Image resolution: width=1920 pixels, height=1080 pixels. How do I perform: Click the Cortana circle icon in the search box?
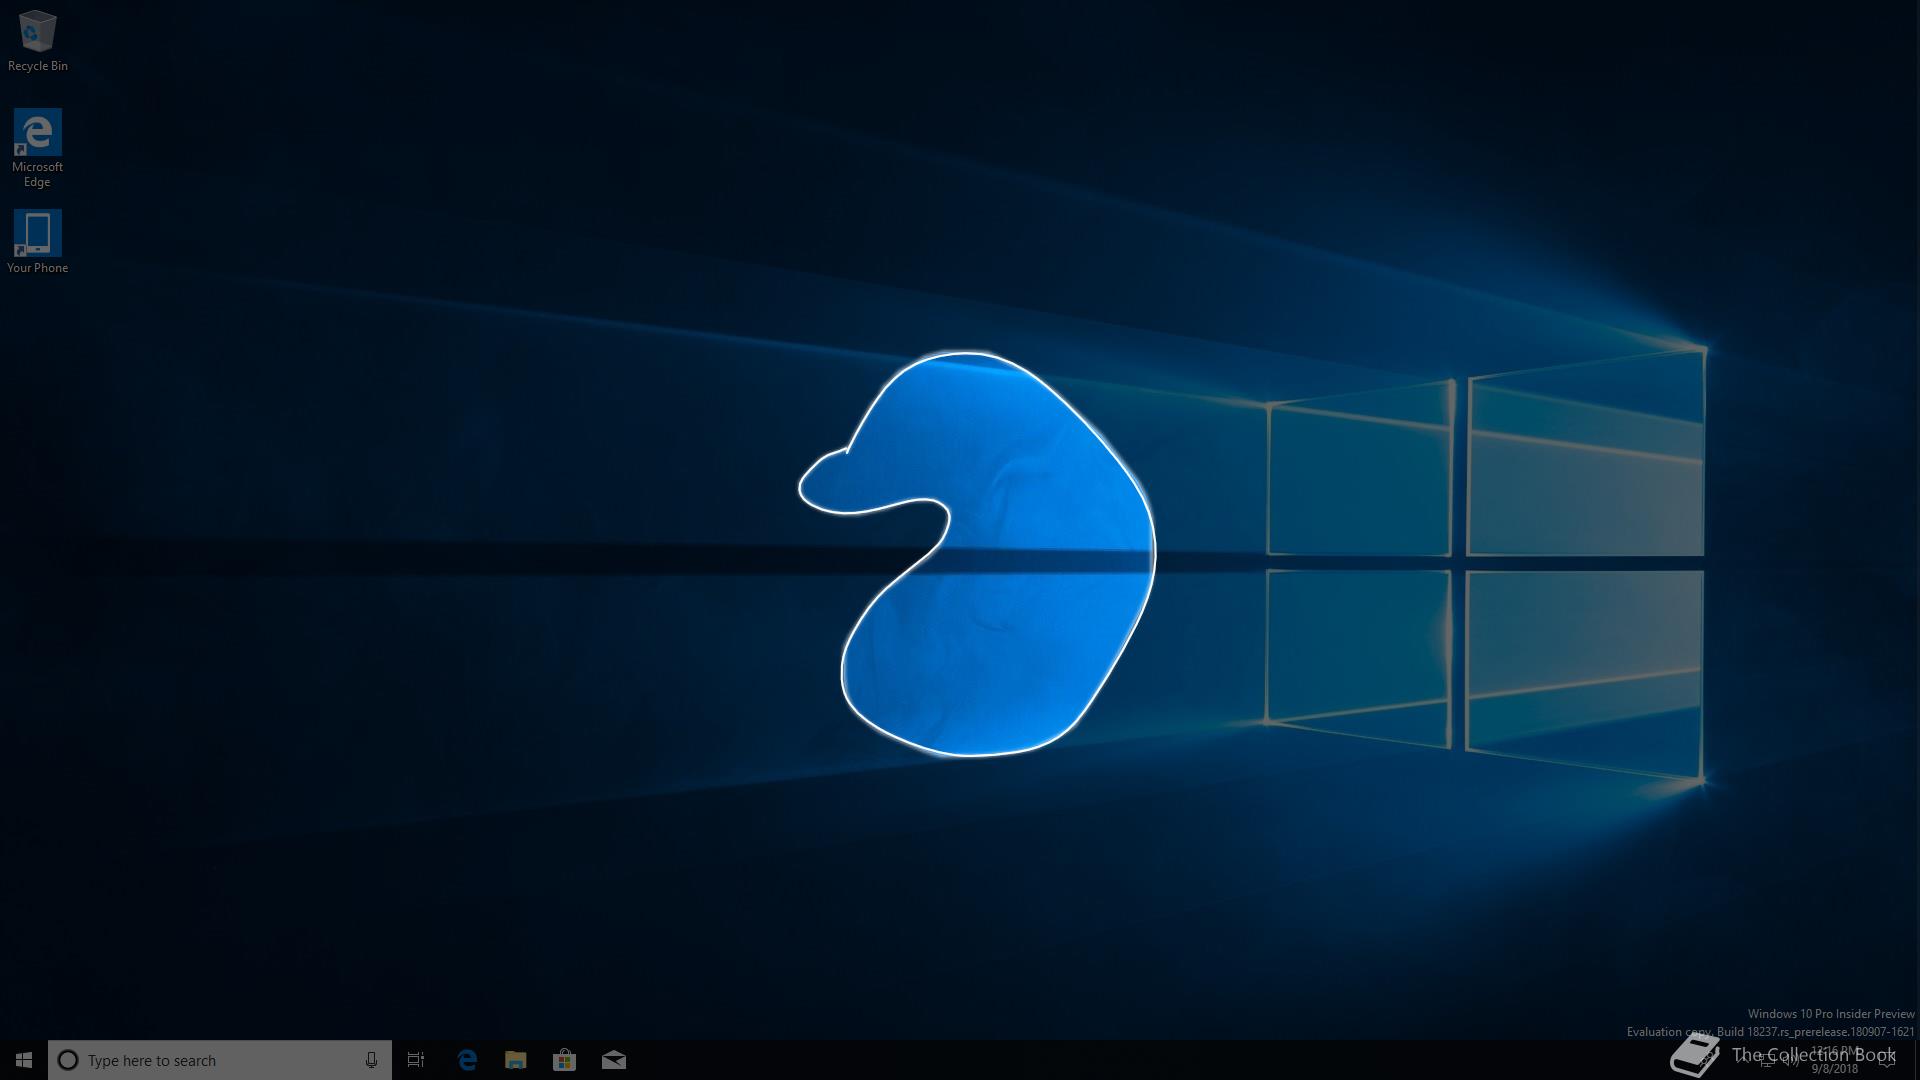point(68,1060)
